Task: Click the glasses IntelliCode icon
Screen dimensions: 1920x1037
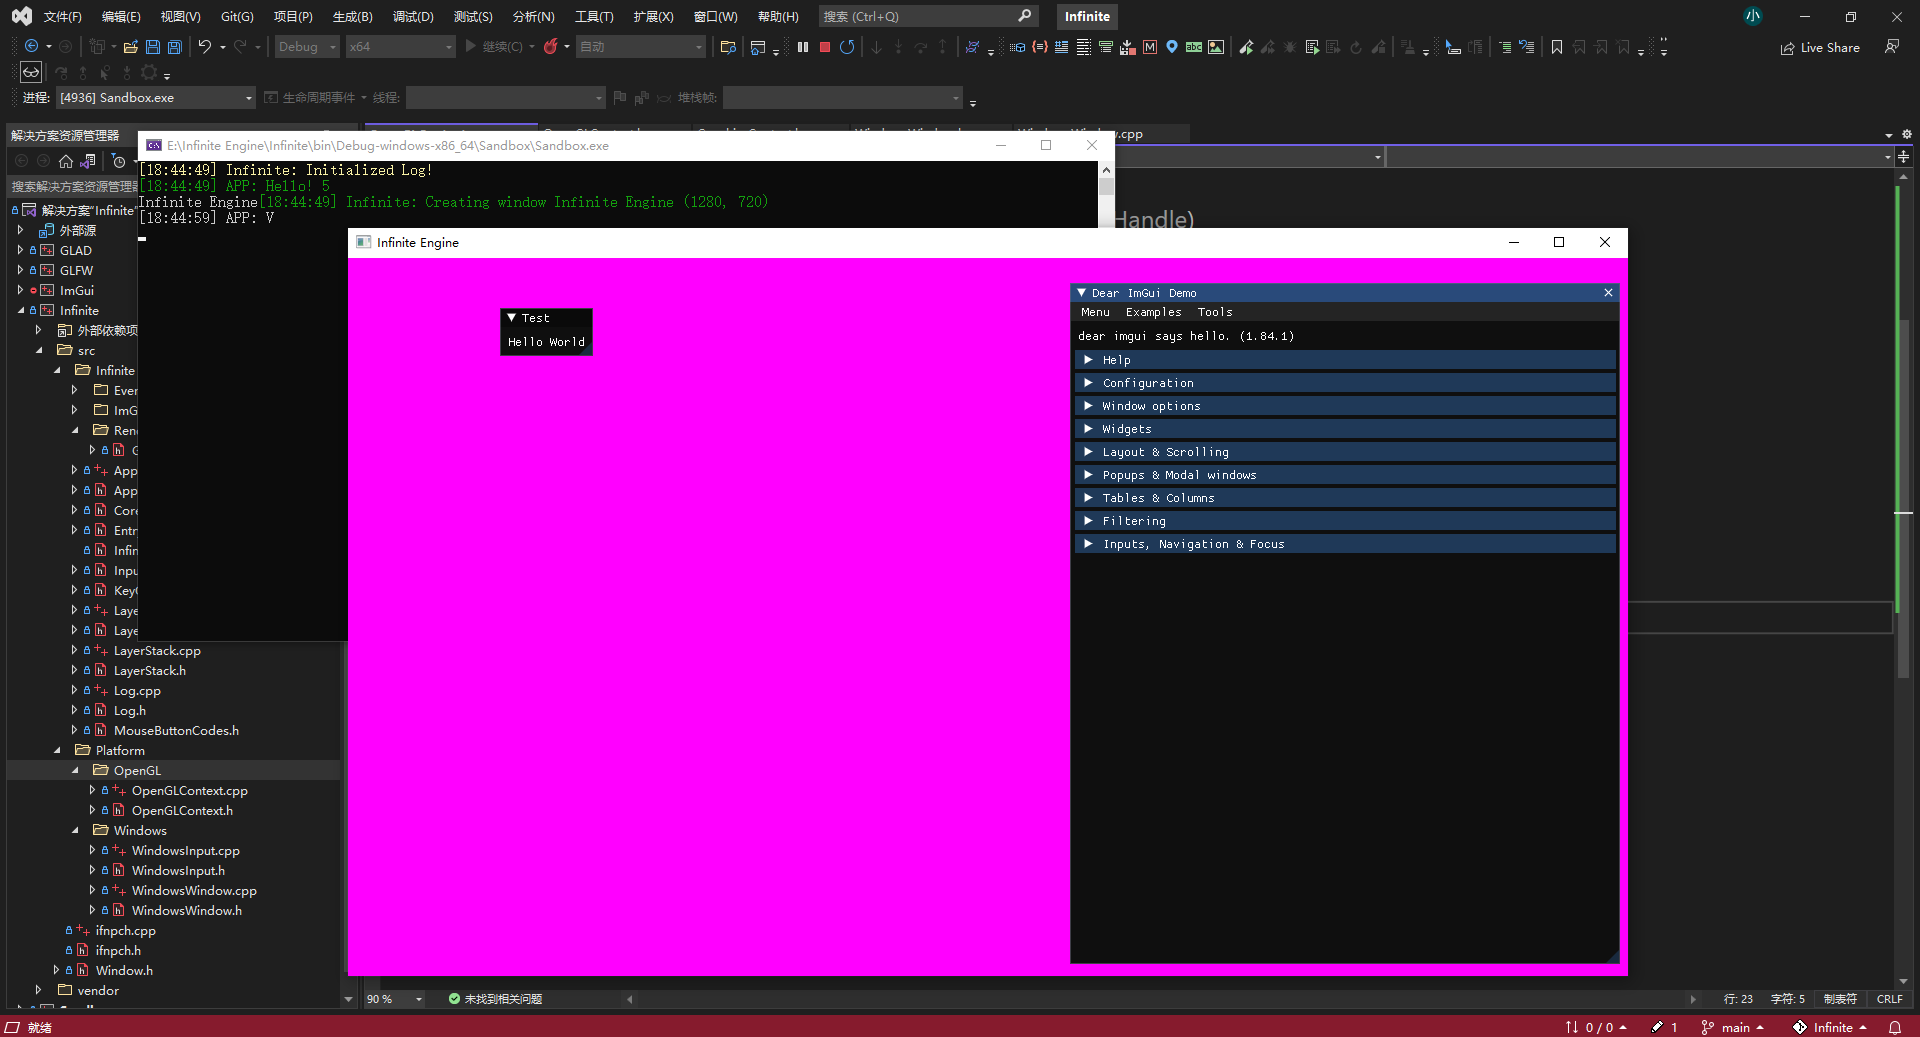Action: pos(31,72)
